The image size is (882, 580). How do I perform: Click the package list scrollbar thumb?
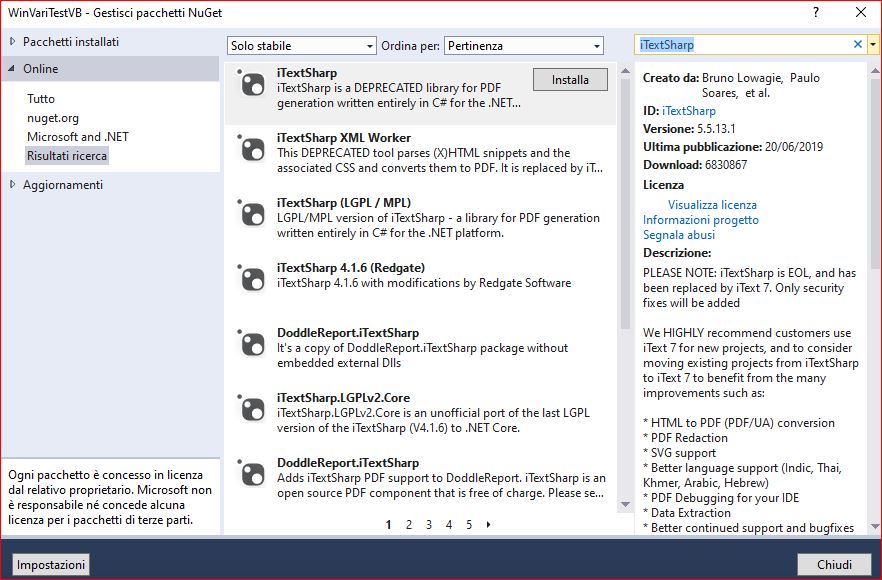click(x=626, y=204)
